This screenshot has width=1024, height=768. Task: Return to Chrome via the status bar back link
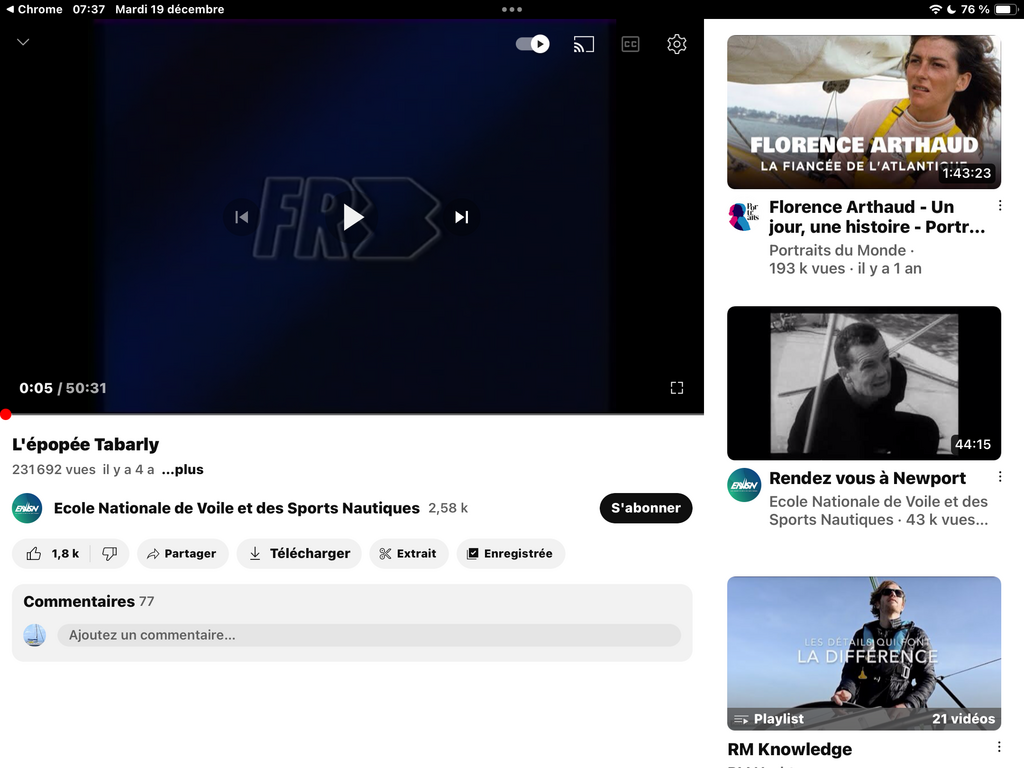point(34,9)
